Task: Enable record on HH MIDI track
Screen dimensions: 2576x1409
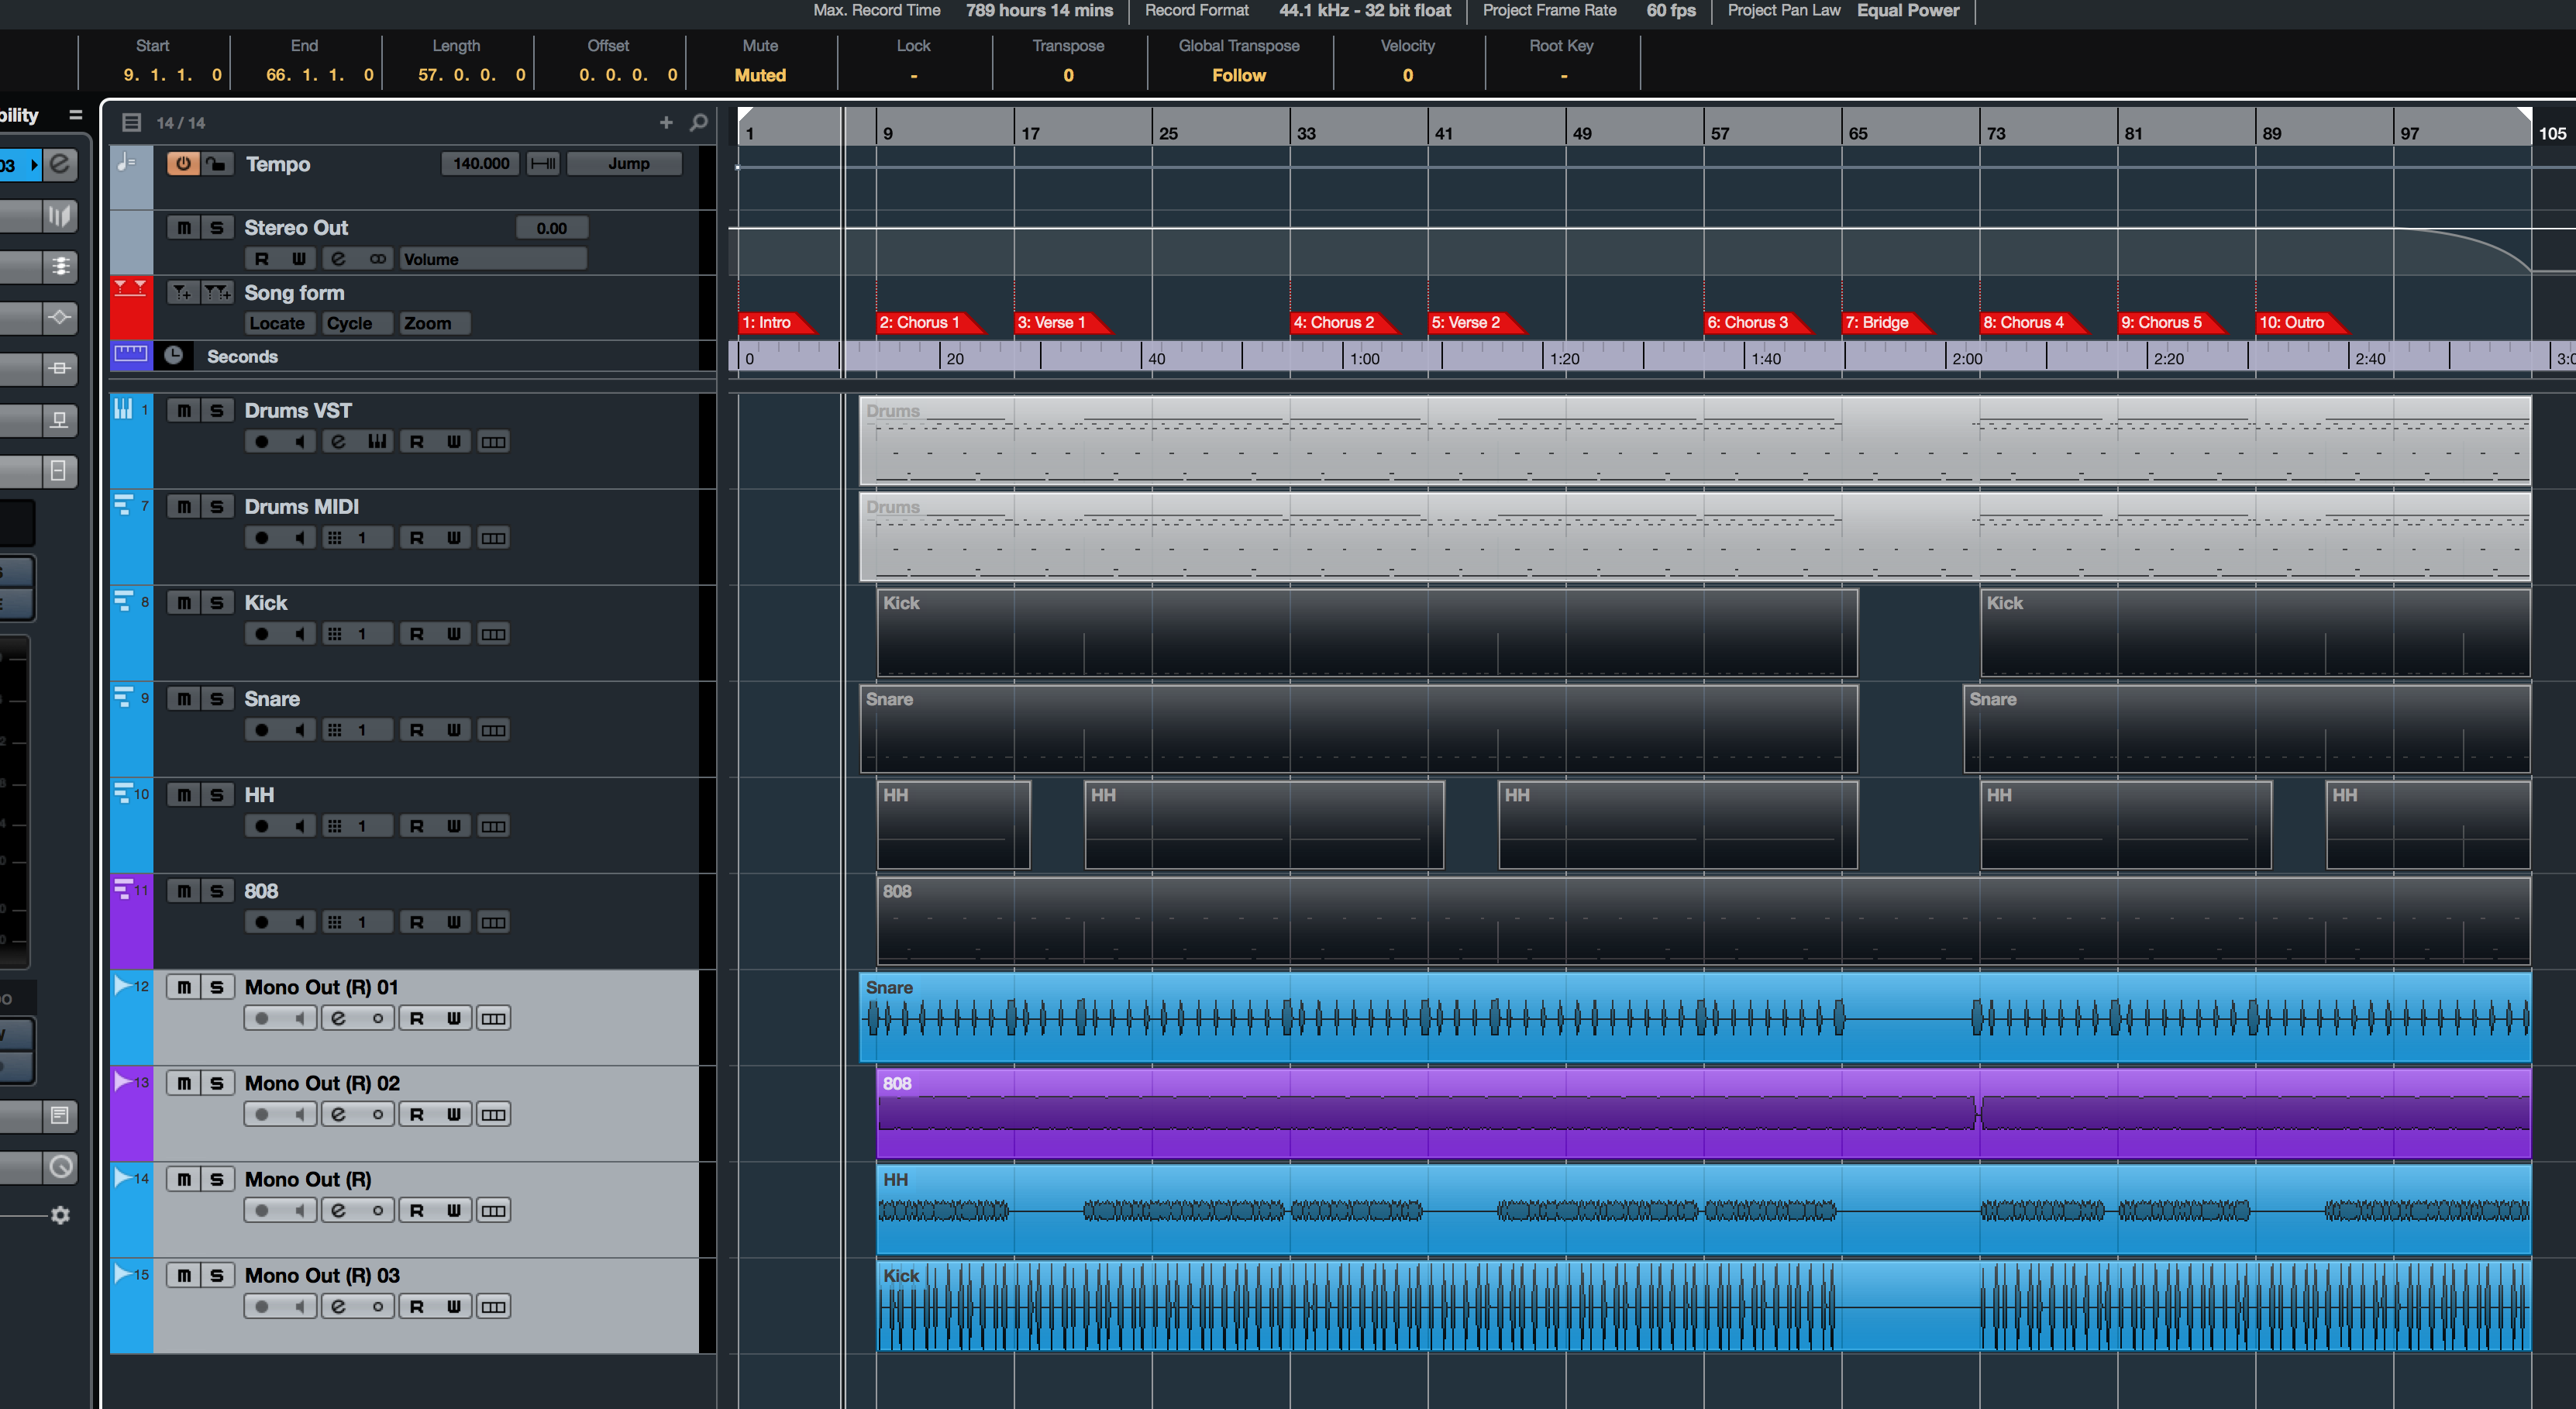Action: pos(262,826)
